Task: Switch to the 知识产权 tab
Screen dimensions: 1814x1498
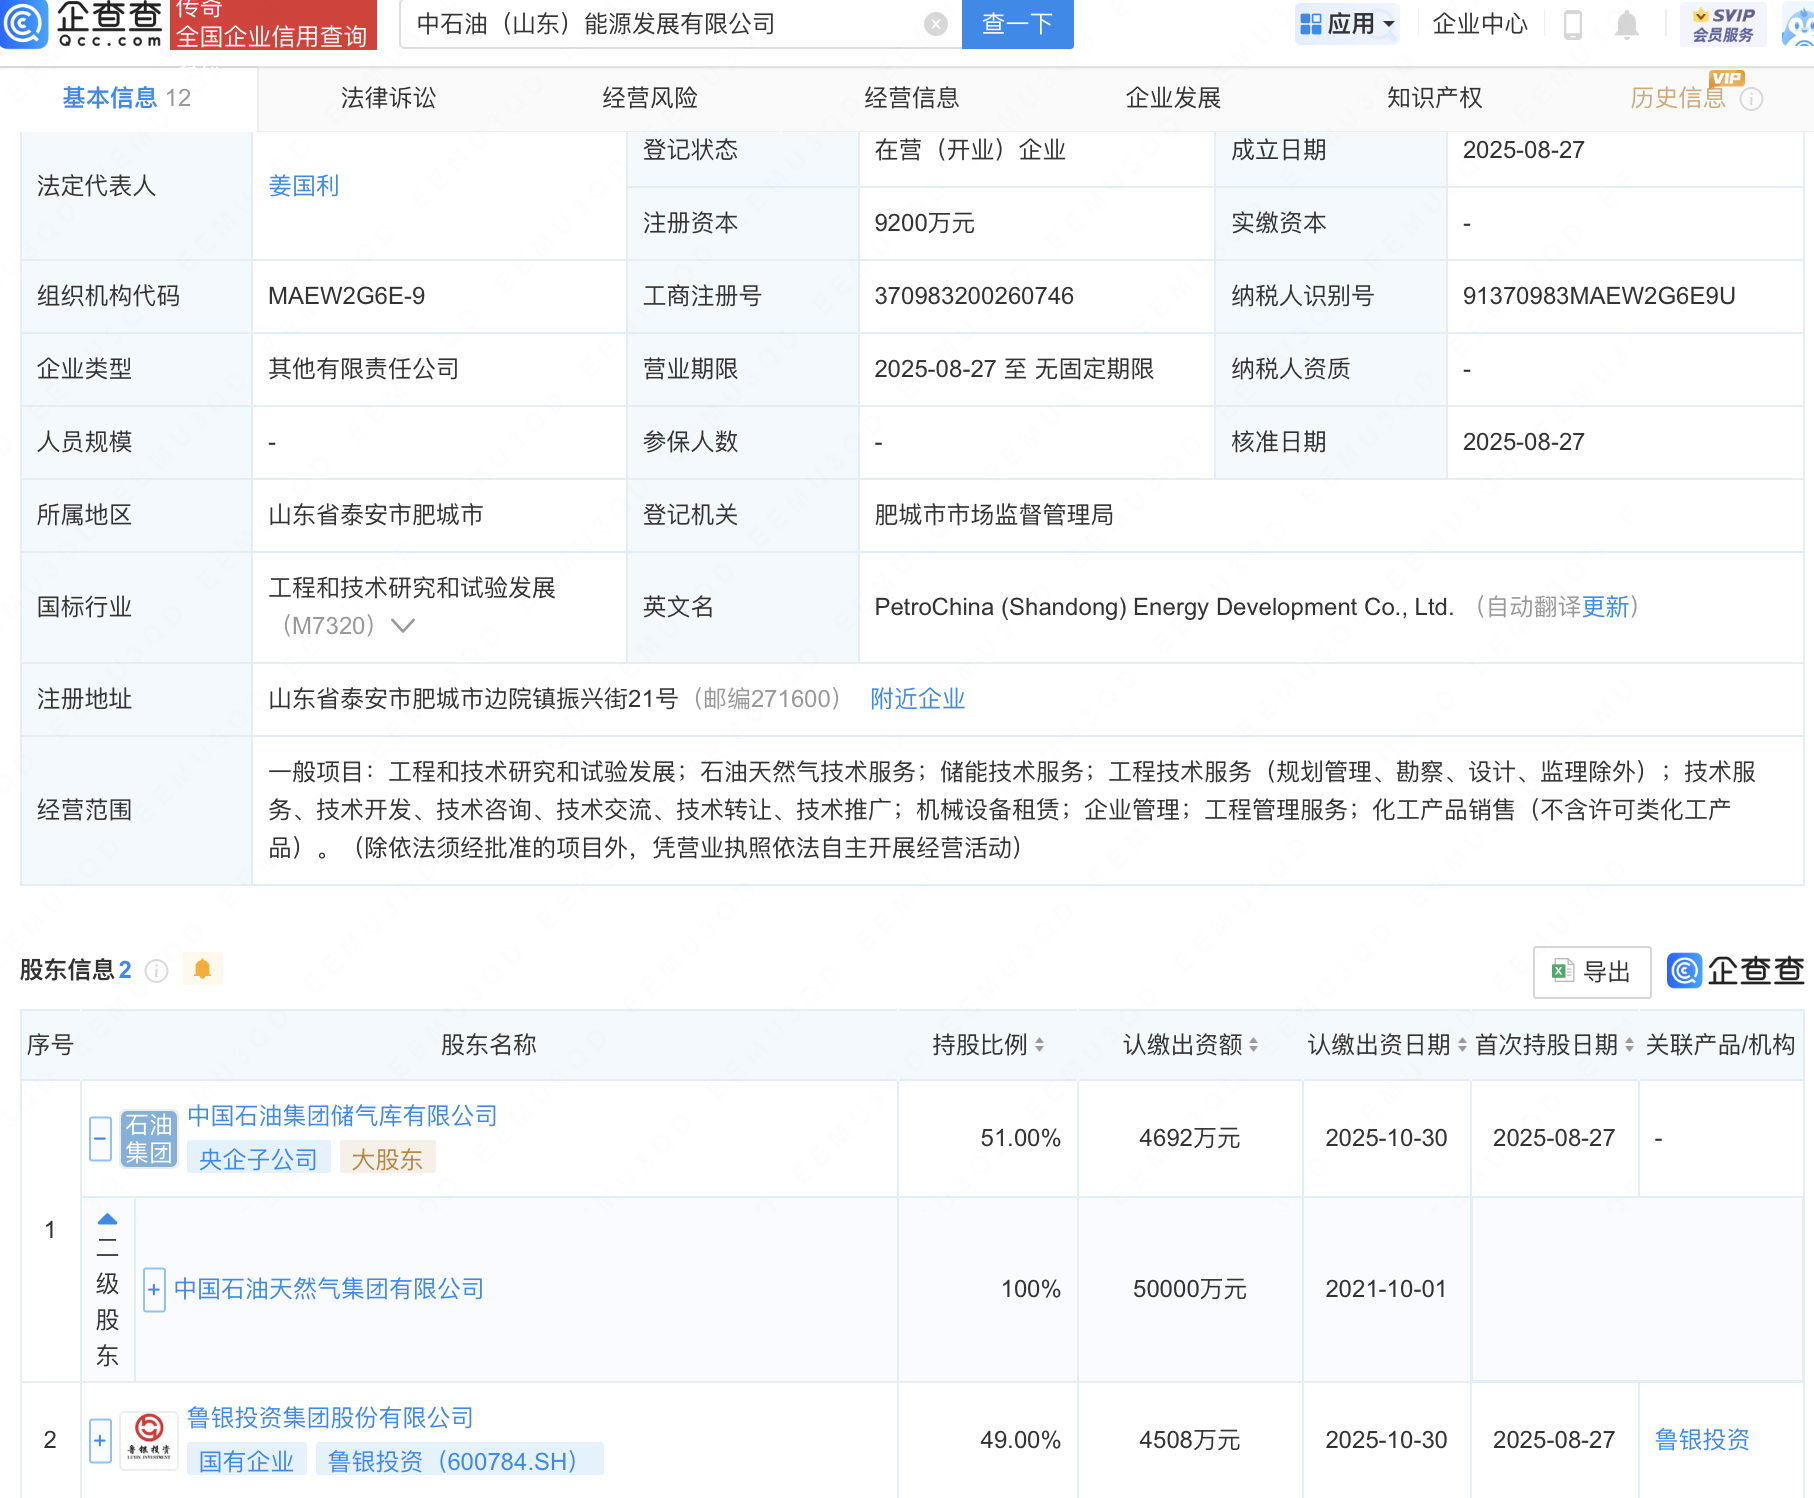Action: 1434,97
